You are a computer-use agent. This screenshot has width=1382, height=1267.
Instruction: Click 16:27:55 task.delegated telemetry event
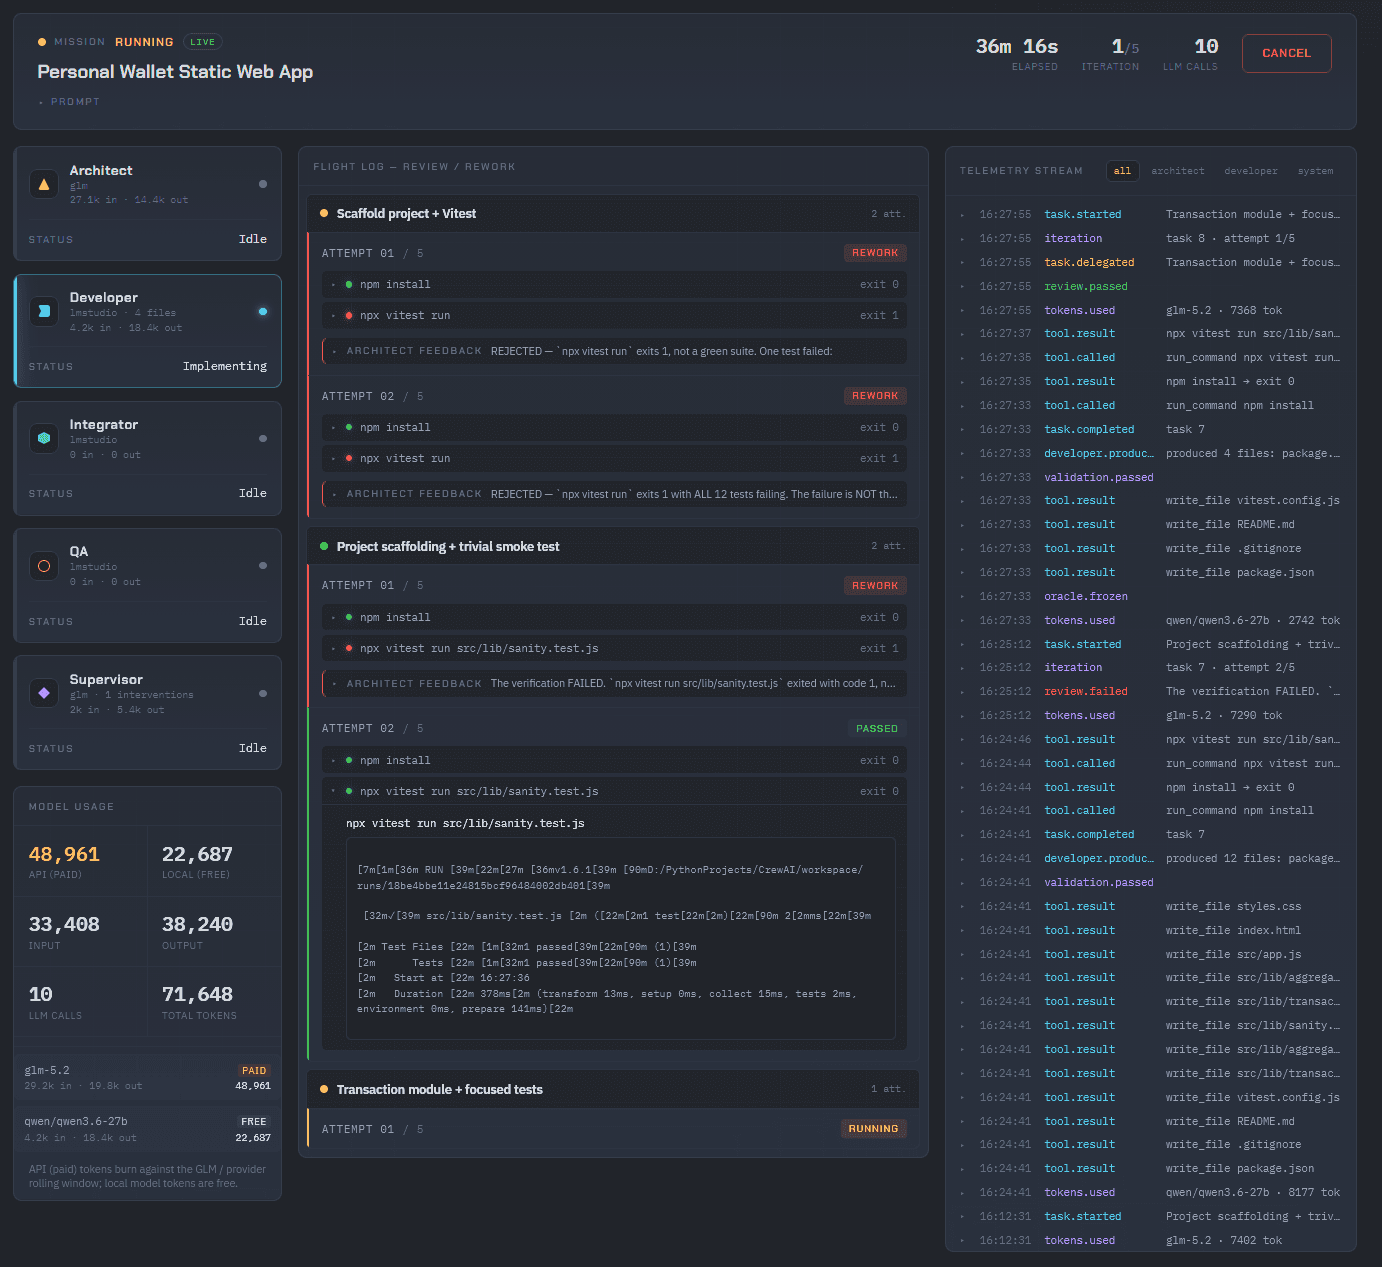tap(1089, 262)
